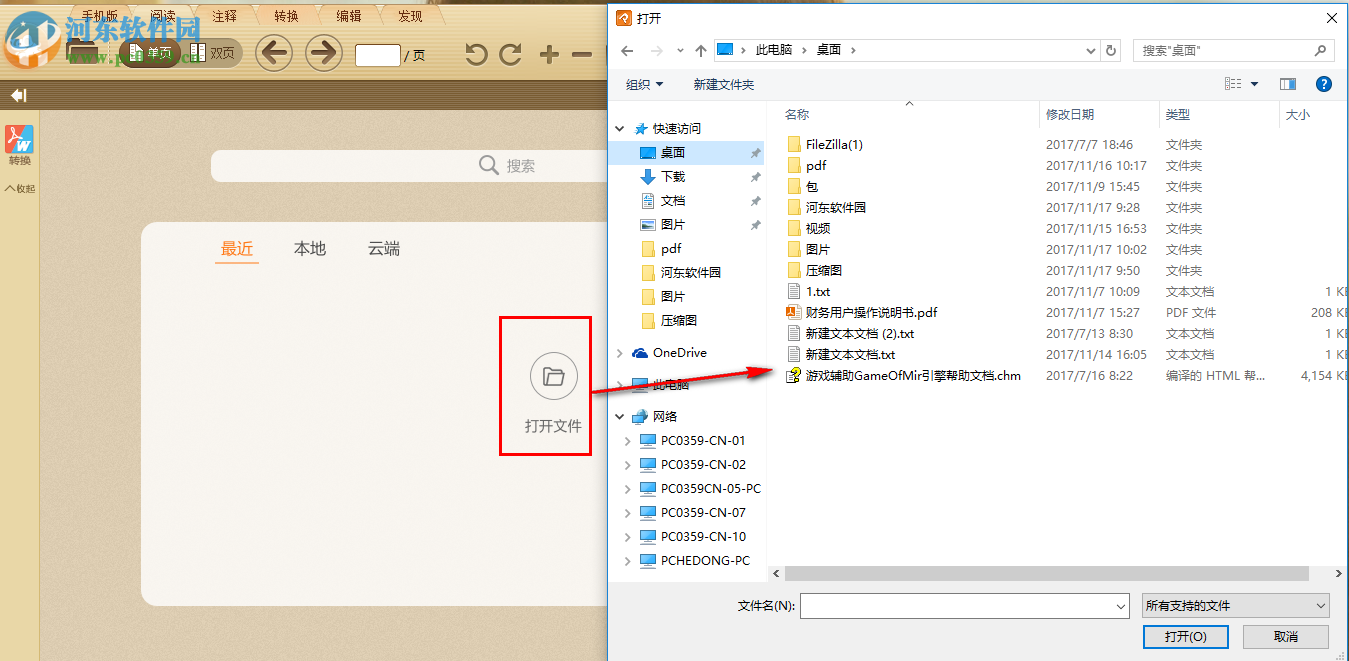
Task: Click the zoom in plus icon
Action: (547, 54)
